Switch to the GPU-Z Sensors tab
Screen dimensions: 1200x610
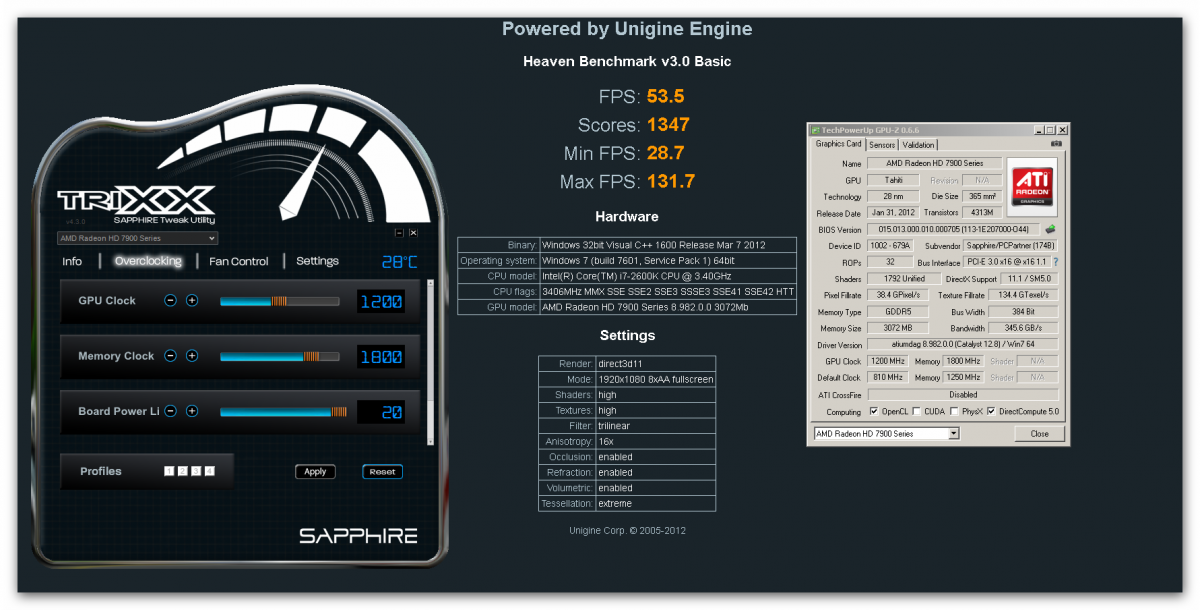[x=882, y=145]
